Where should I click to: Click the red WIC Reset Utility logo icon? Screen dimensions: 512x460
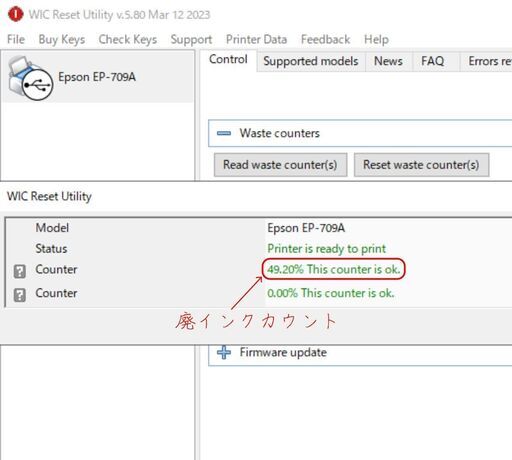(x=15, y=14)
